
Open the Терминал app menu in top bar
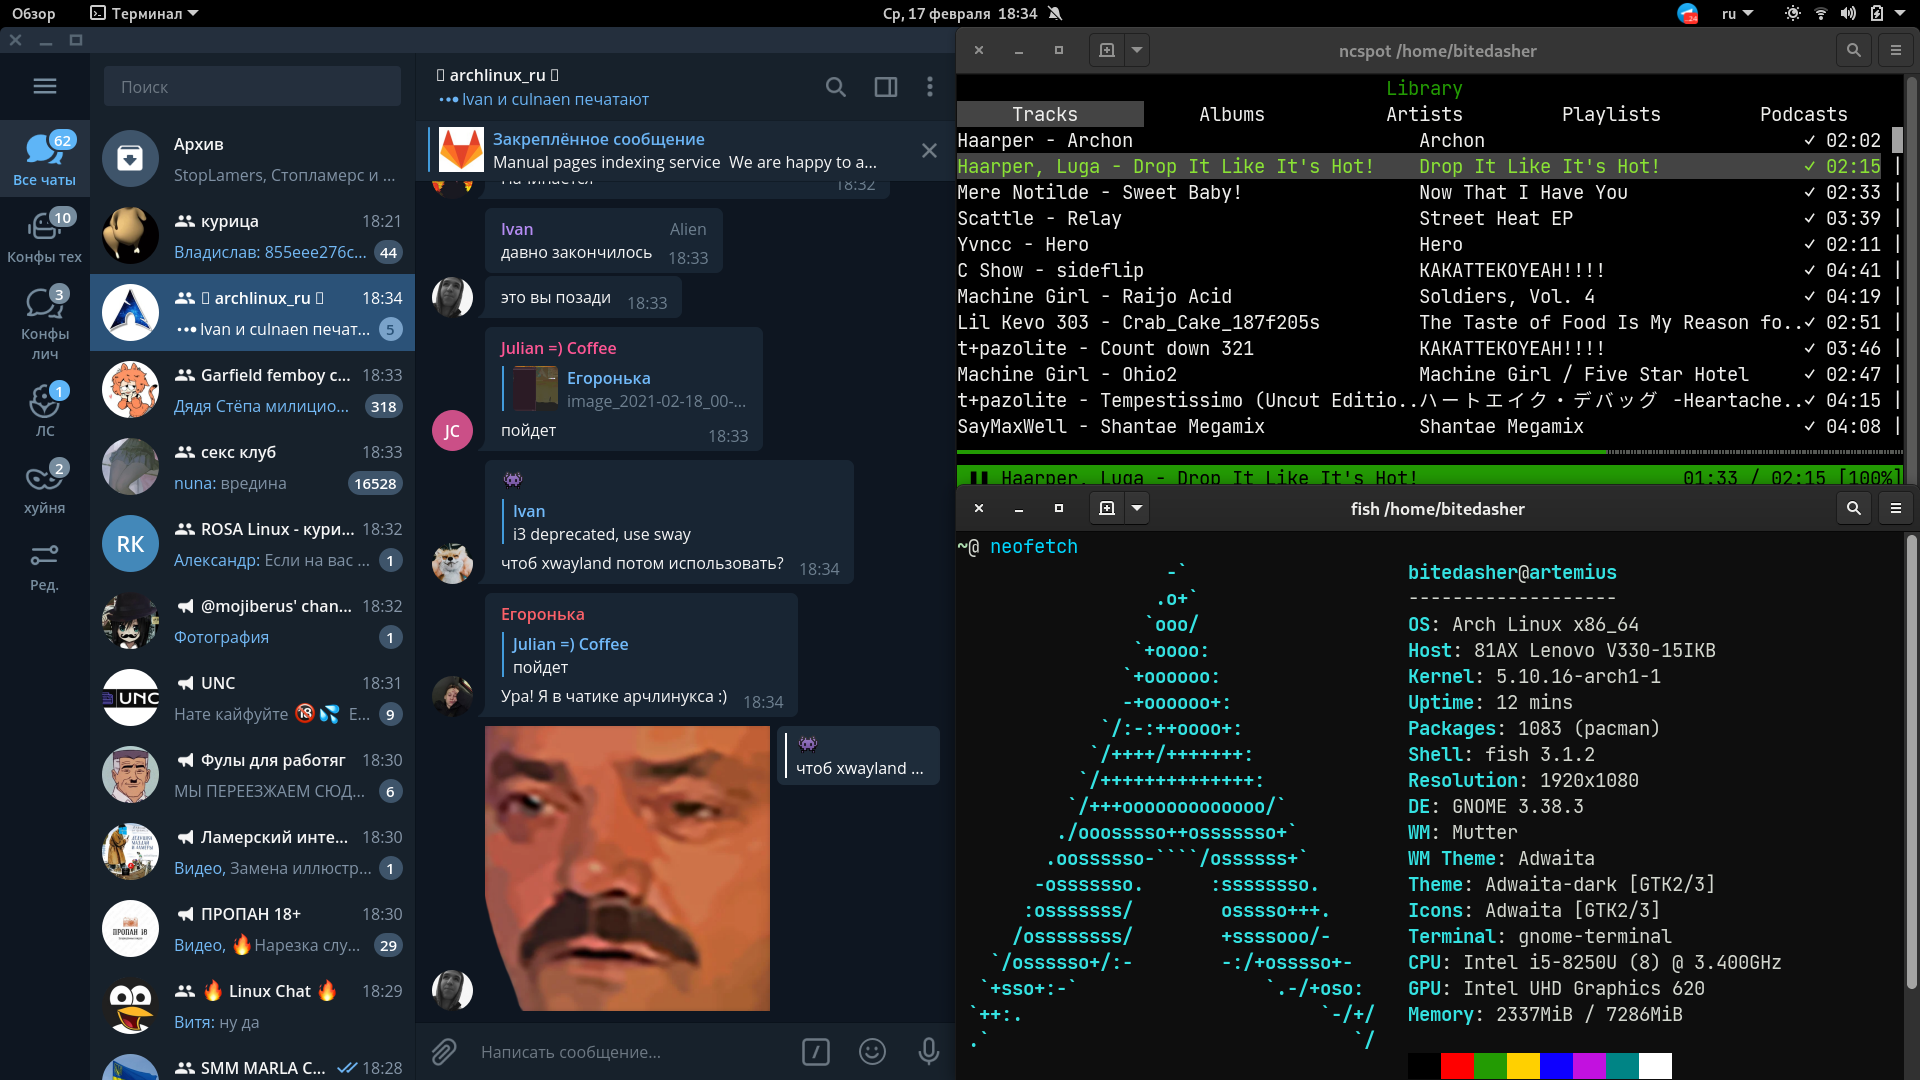pyautogui.click(x=144, y=13)
